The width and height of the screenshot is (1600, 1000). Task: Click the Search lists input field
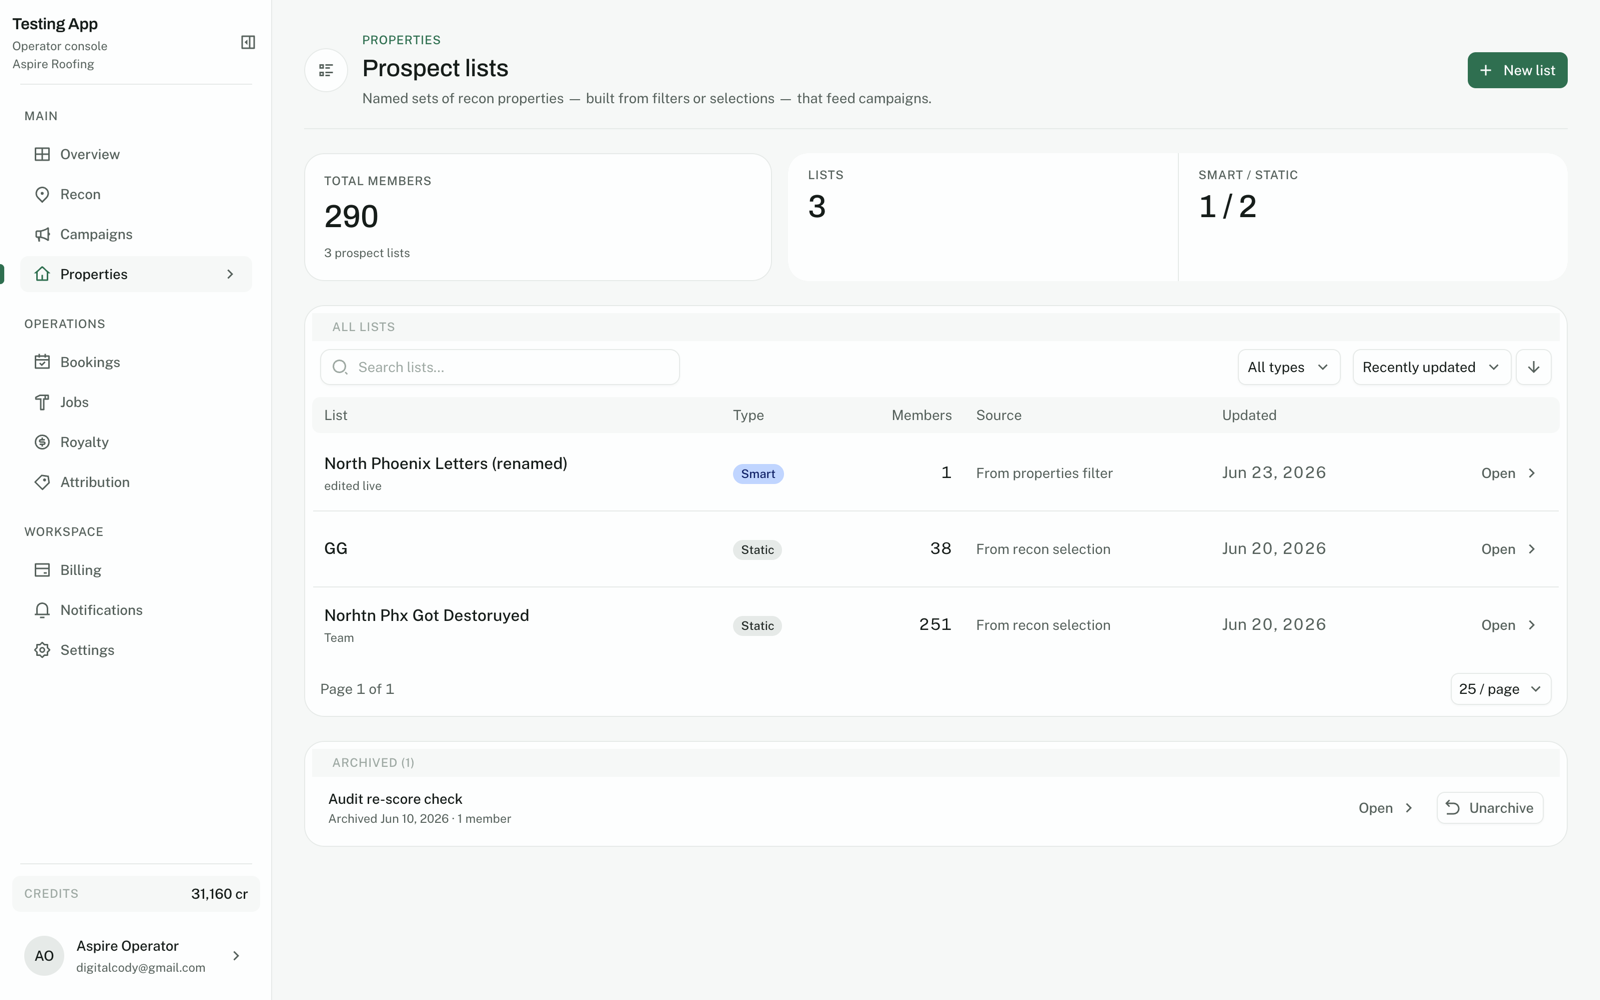(500, 367)
